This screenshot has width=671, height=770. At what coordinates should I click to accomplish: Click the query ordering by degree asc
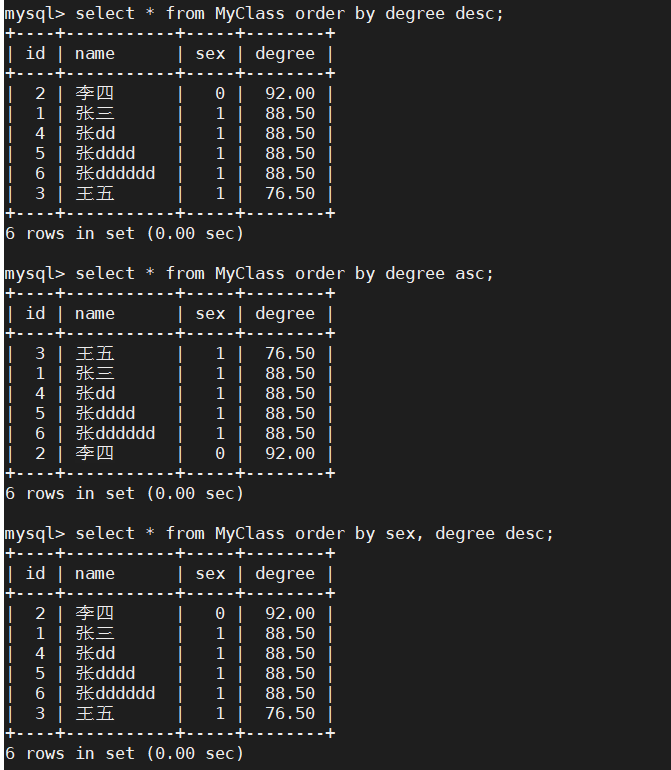tap(285, 273)
